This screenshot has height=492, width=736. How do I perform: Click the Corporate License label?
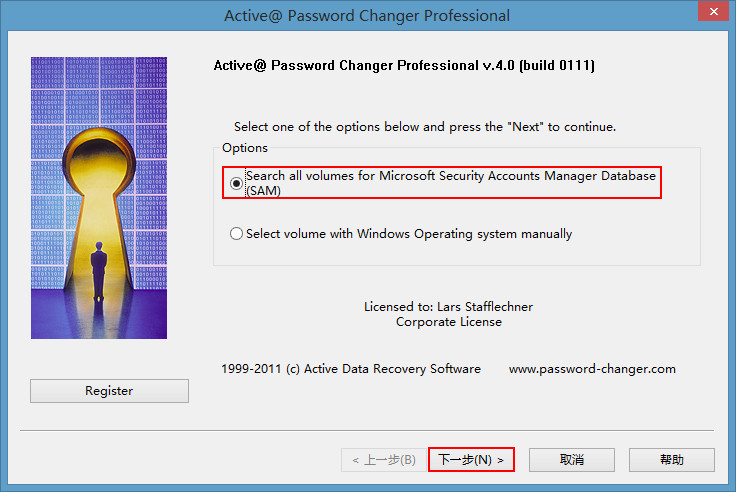click(449, 322)
